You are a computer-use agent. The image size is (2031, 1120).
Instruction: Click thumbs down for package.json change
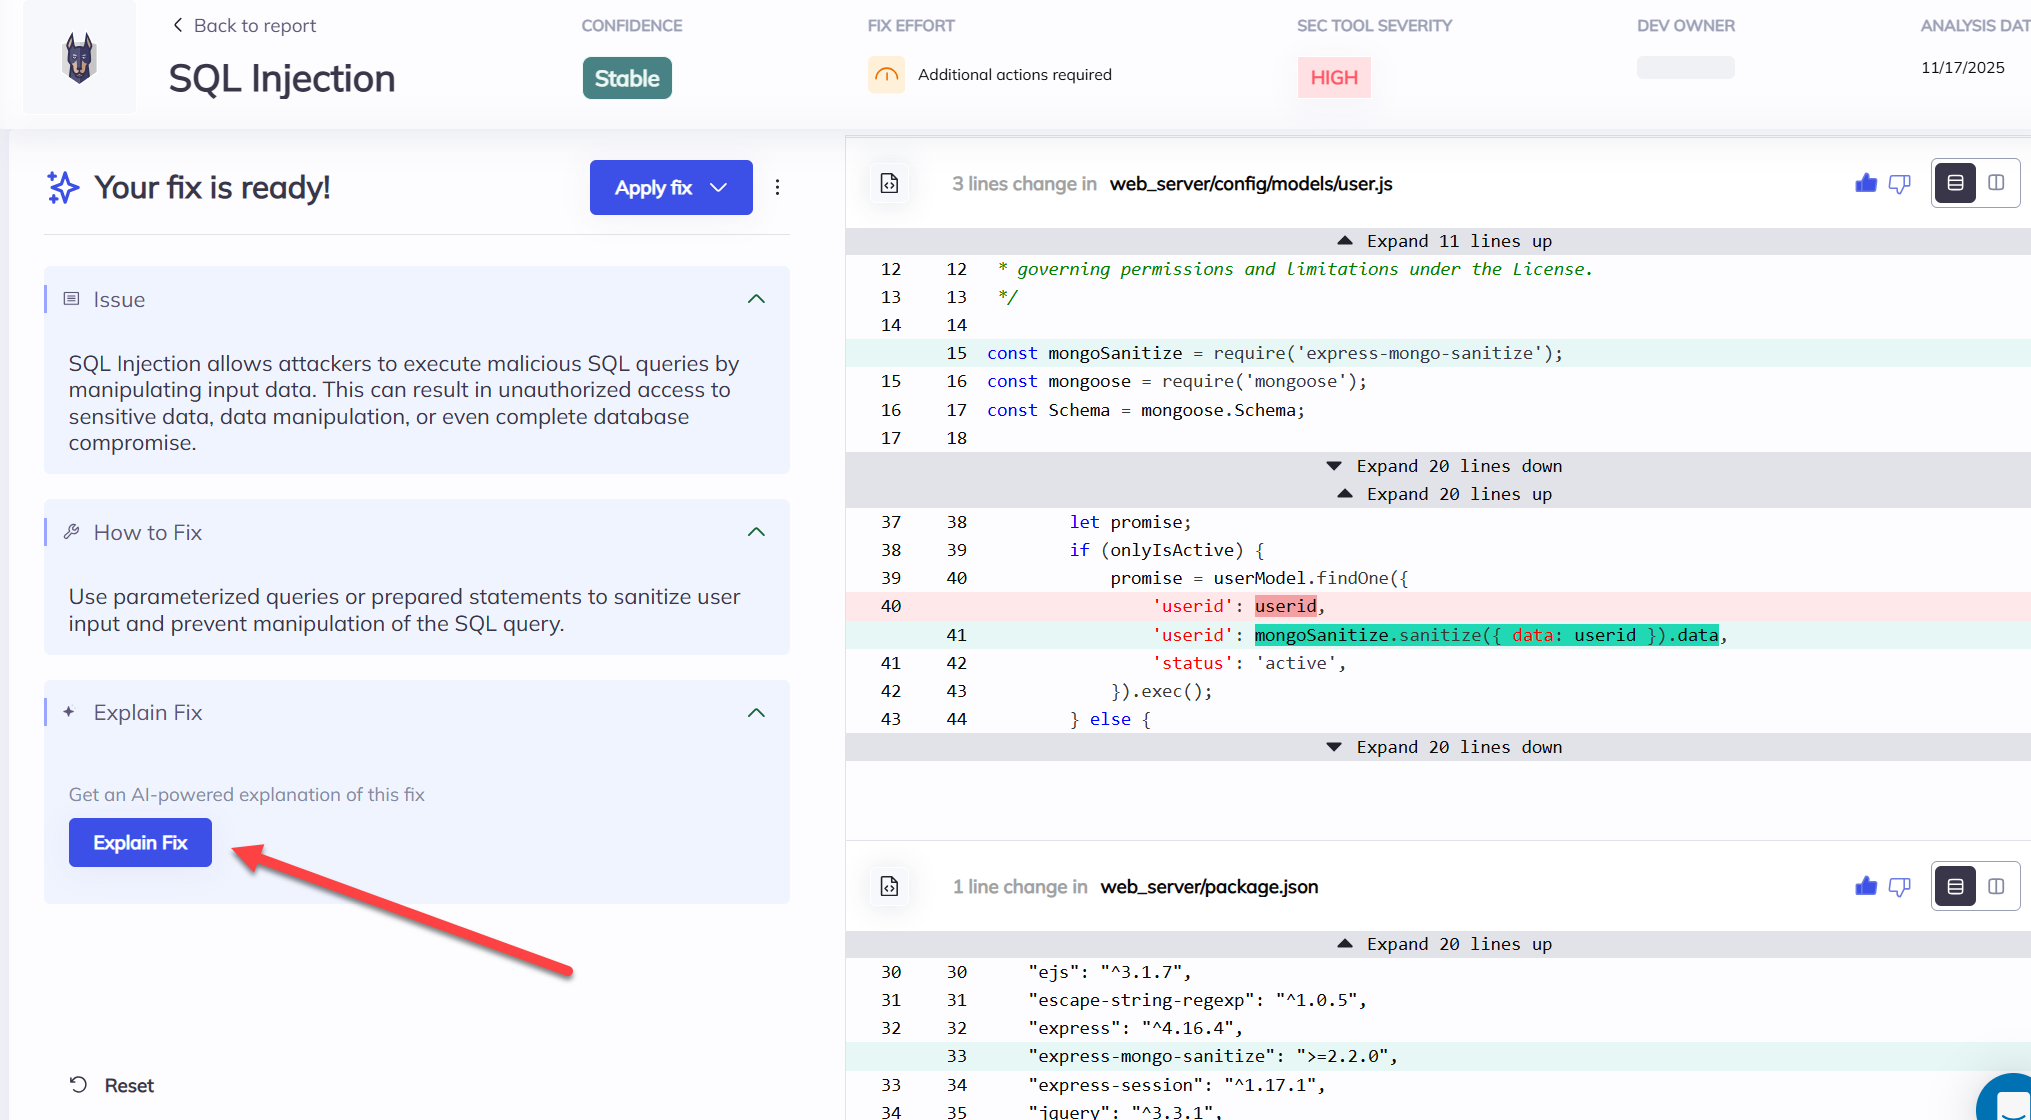(1899, 886)
